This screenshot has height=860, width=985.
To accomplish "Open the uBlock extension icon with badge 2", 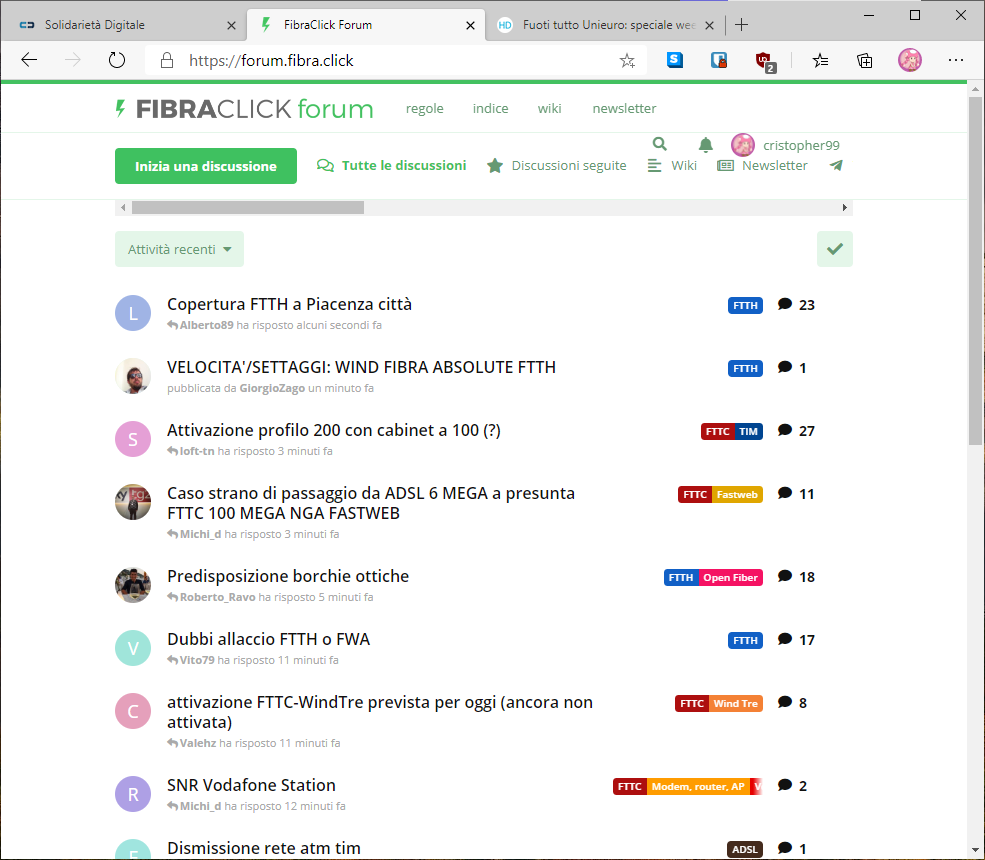I will 765,62.
